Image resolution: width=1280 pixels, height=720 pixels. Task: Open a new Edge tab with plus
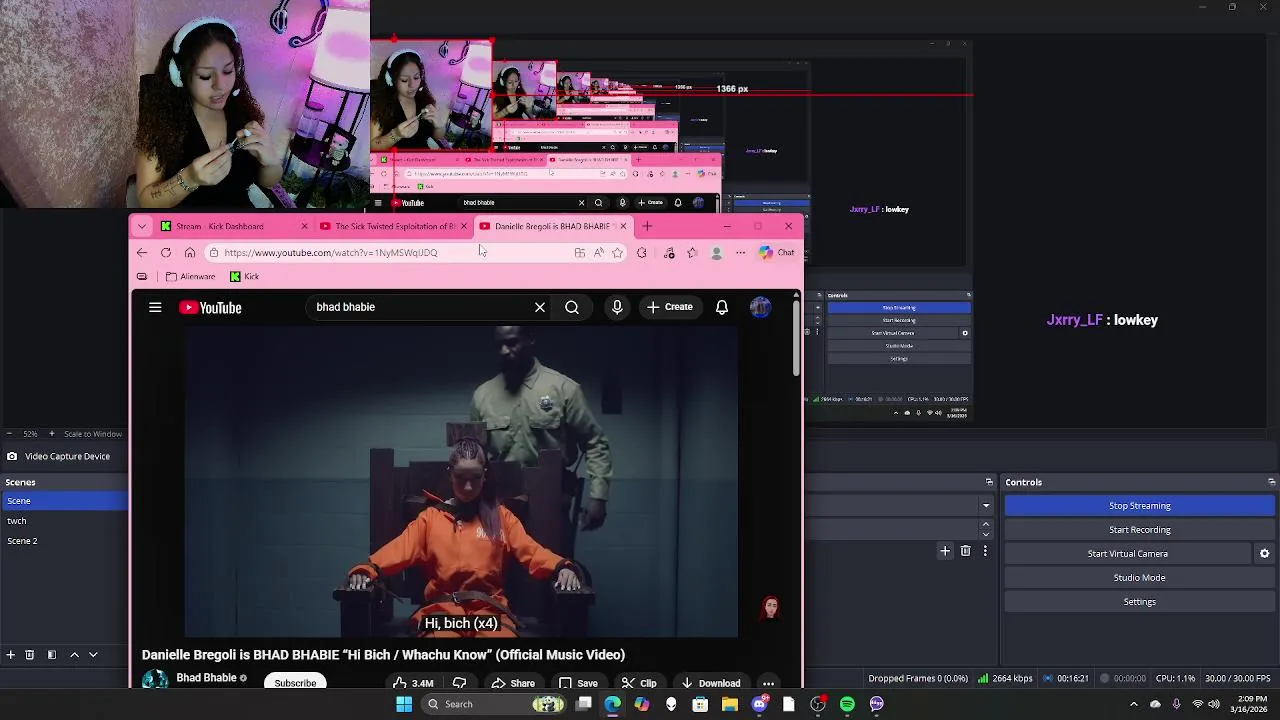647,226
